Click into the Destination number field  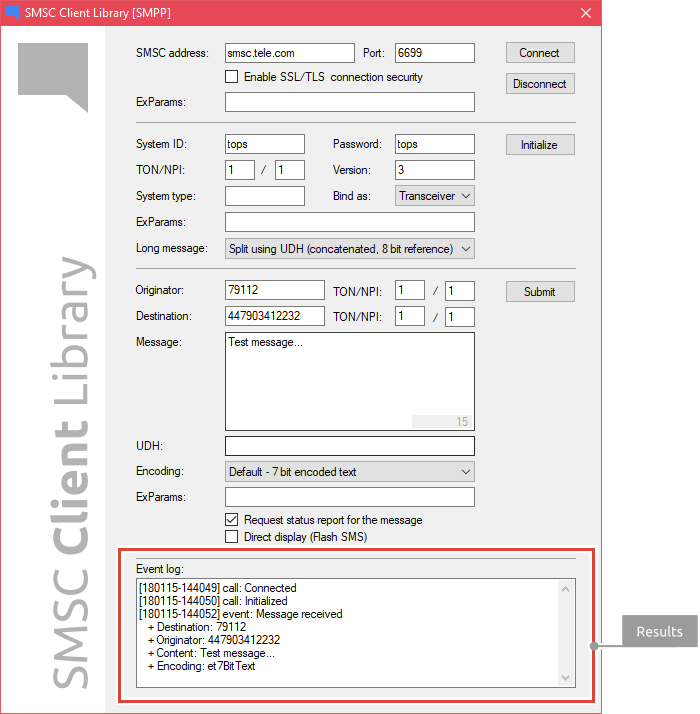(275, 316)
